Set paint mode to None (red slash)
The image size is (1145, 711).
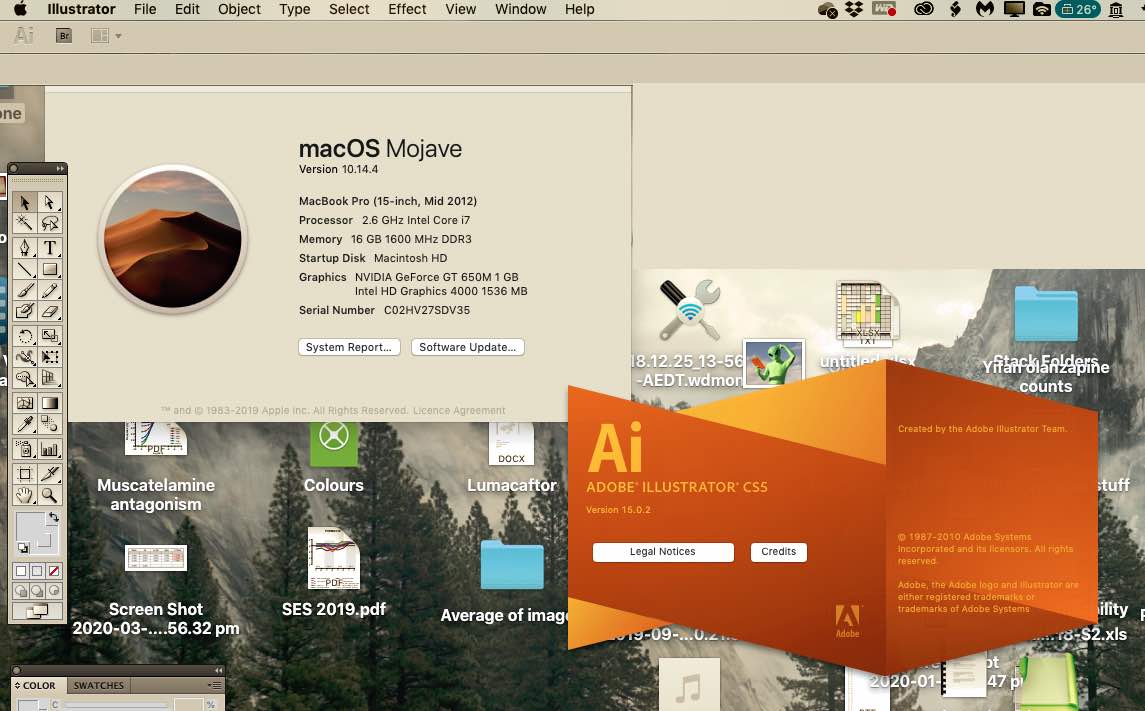(53, 571)
